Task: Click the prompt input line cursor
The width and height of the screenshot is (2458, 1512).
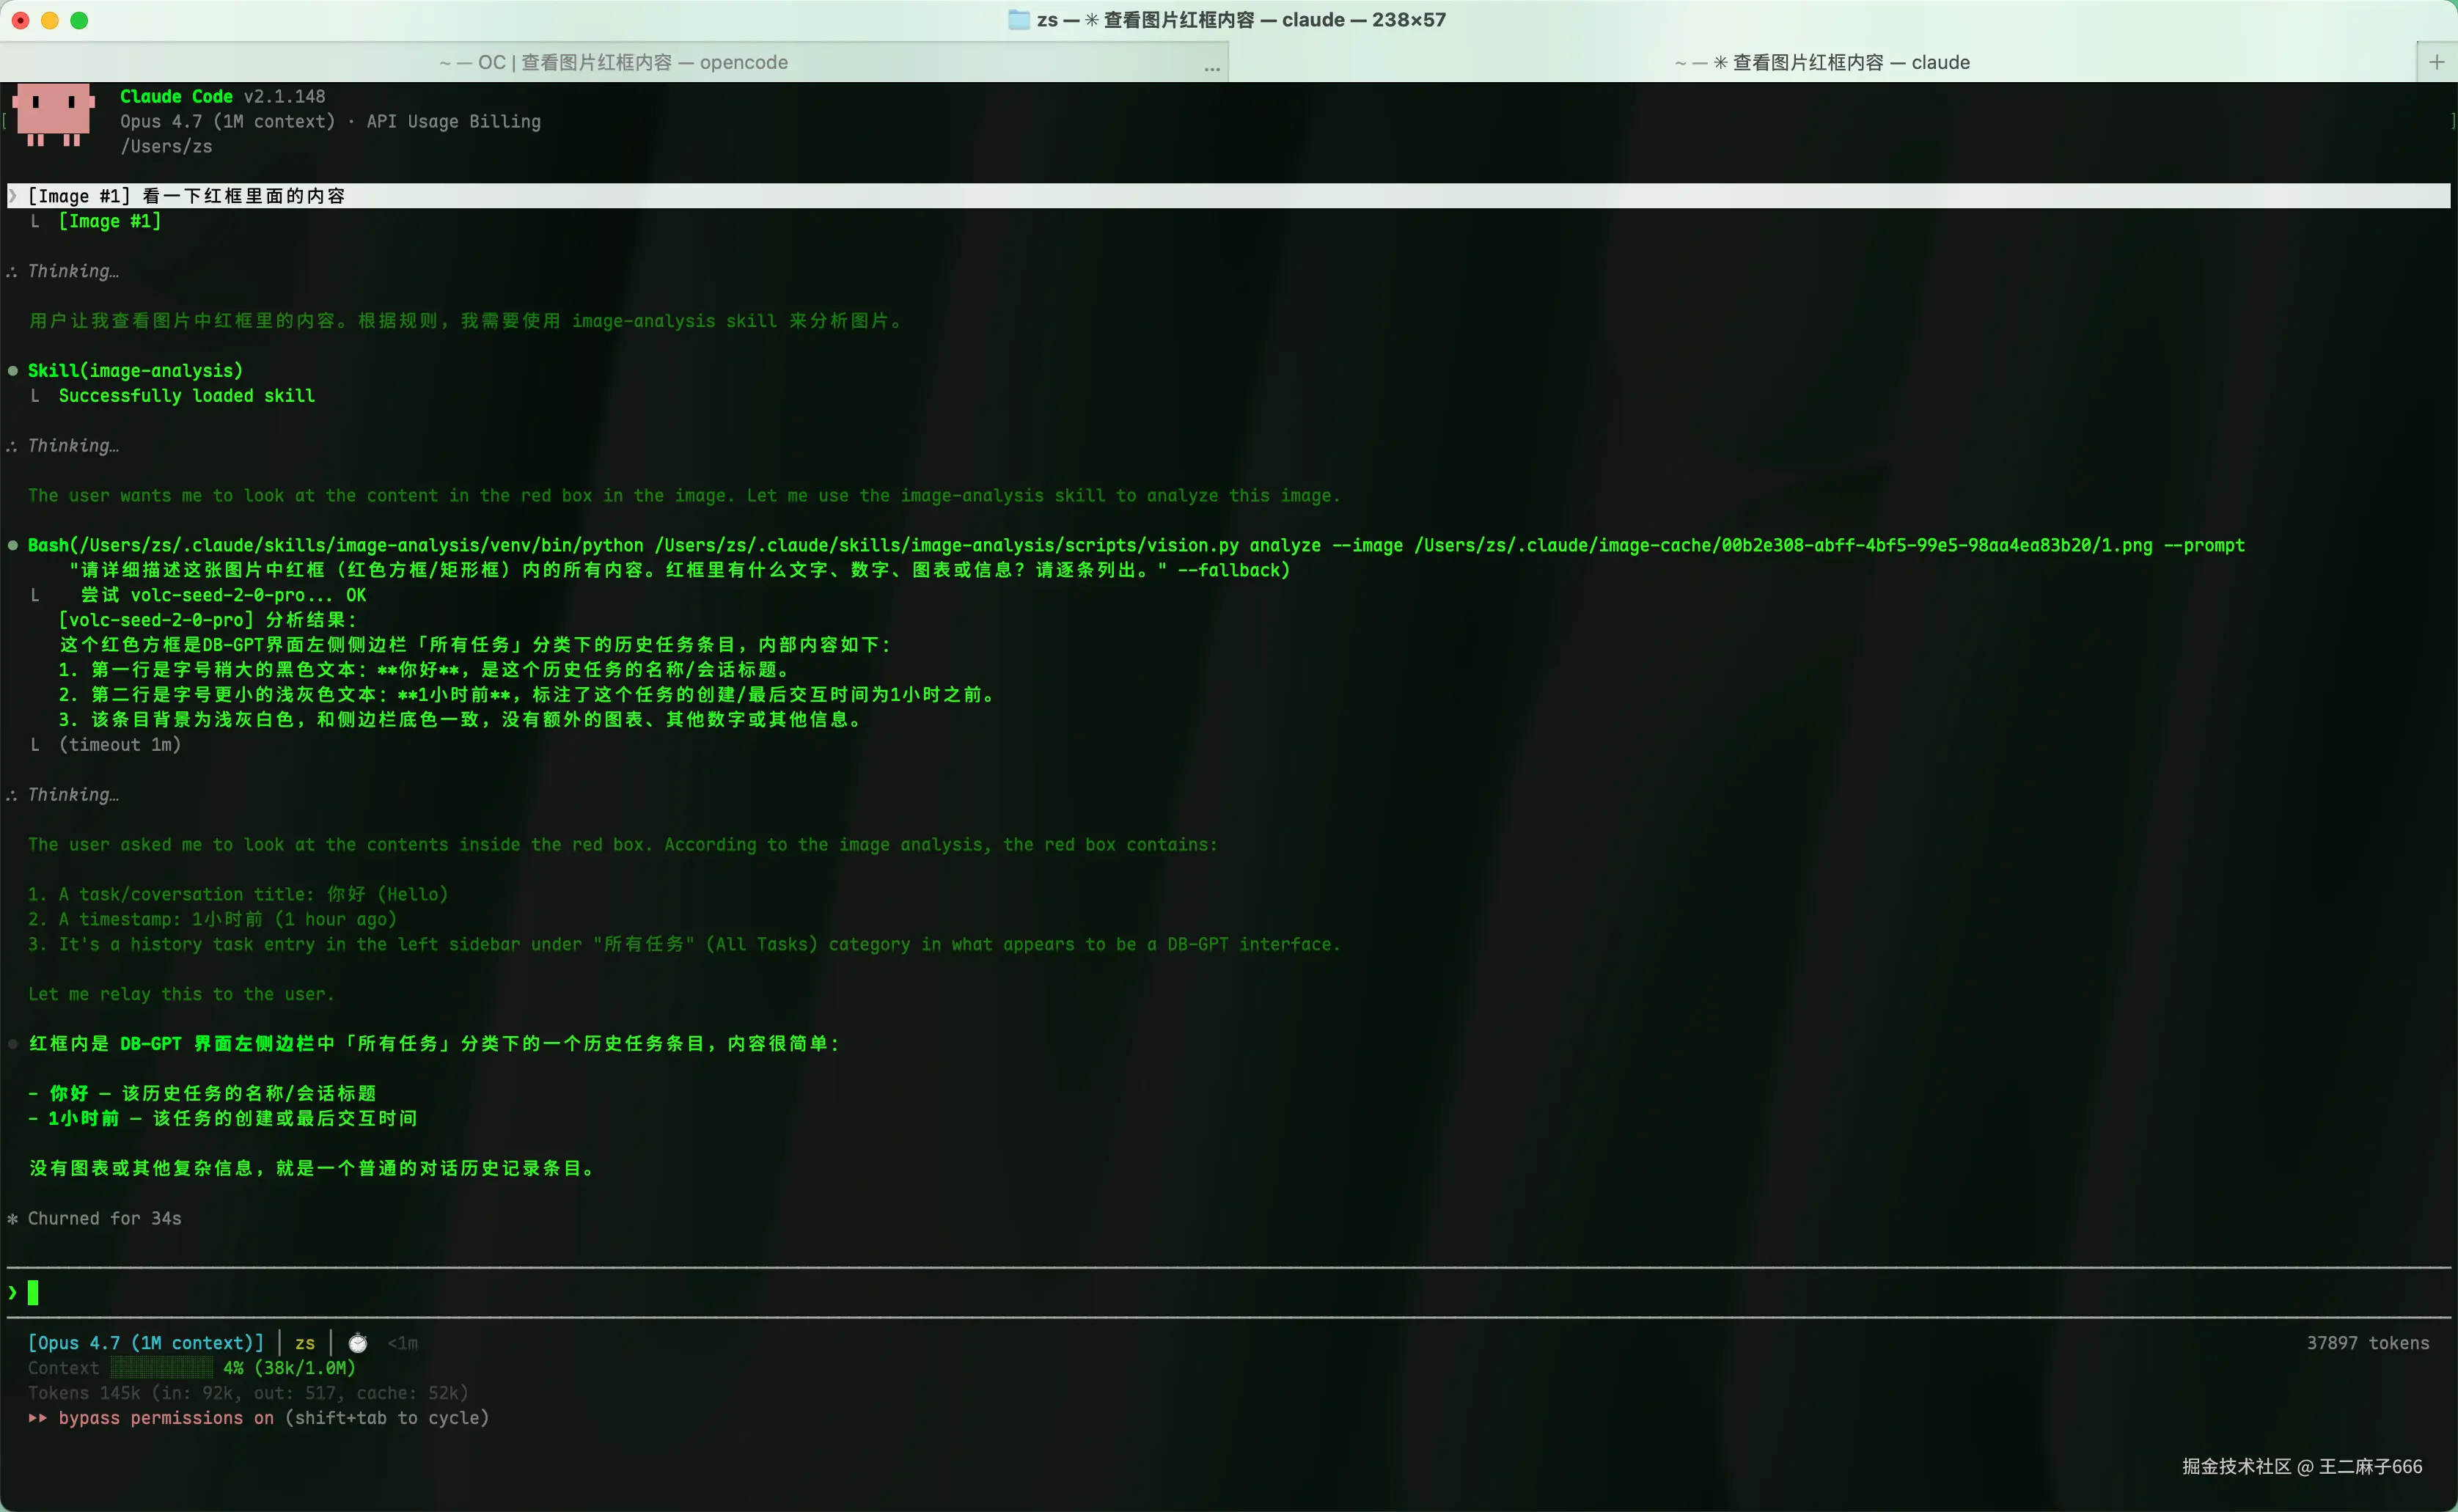Action: pyautogui.click(x=33, y=1293)
